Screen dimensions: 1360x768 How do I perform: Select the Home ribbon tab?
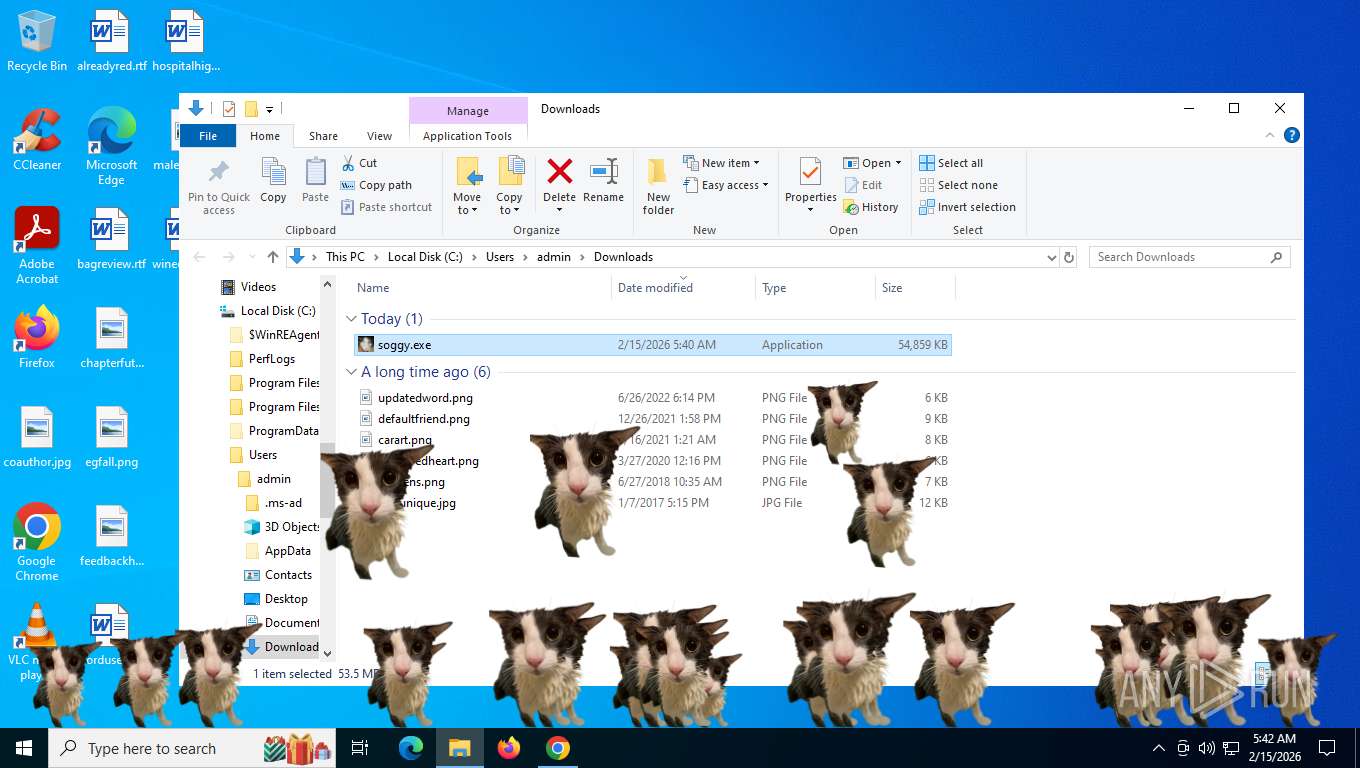265,136
